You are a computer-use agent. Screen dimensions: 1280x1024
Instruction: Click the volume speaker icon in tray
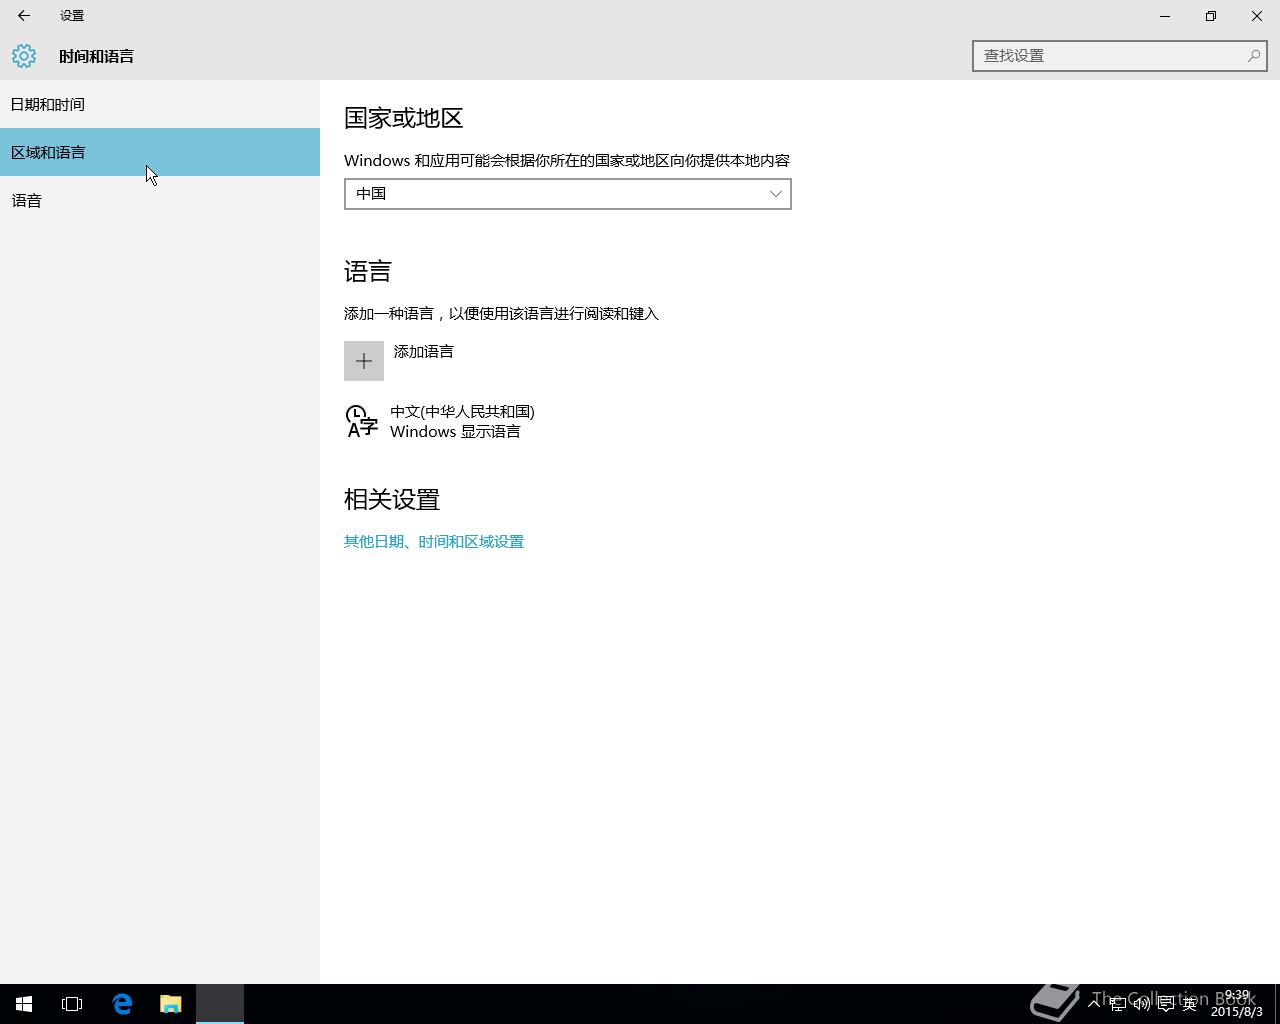pos(1141,1004)
